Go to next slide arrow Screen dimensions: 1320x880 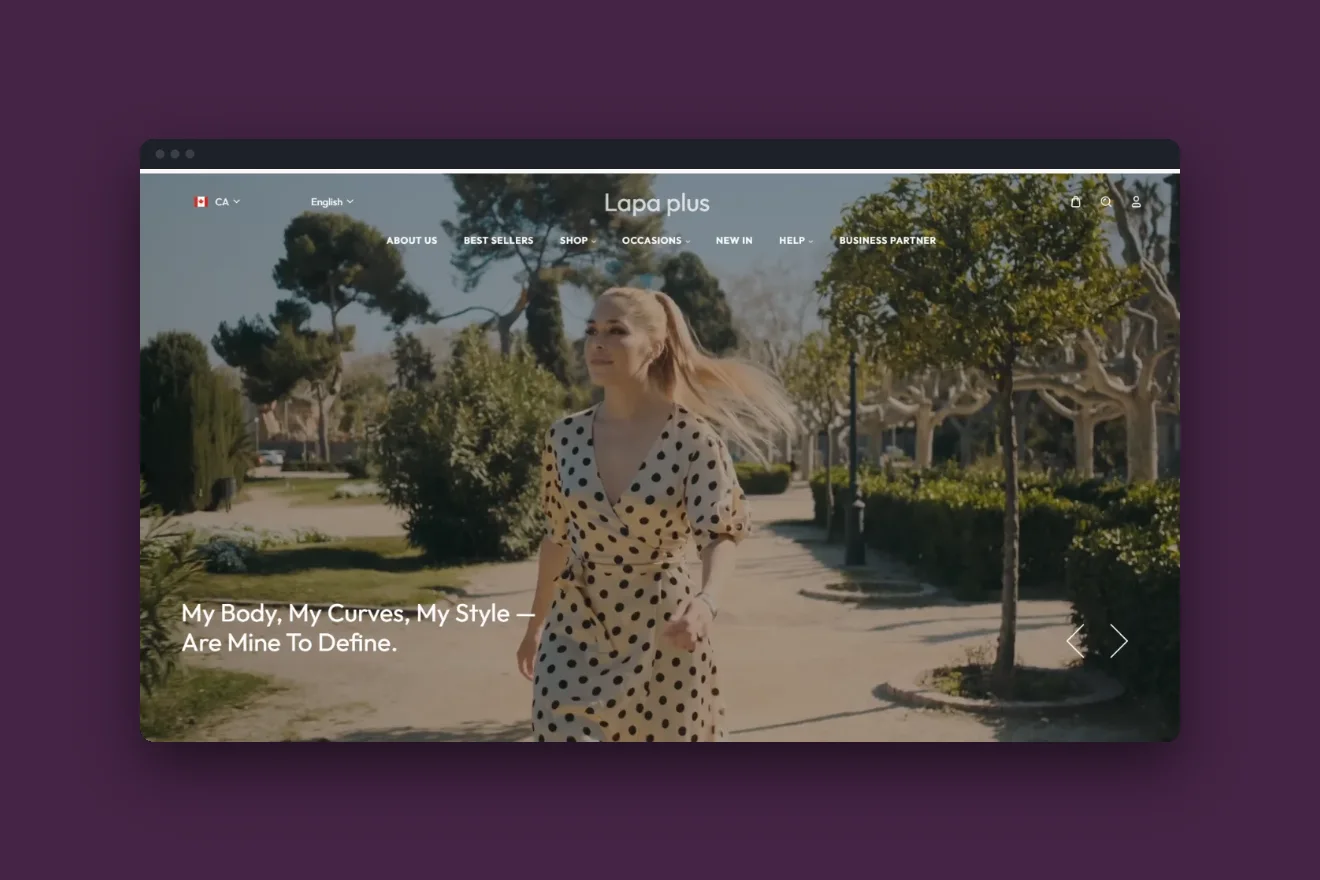point(1119,641)
